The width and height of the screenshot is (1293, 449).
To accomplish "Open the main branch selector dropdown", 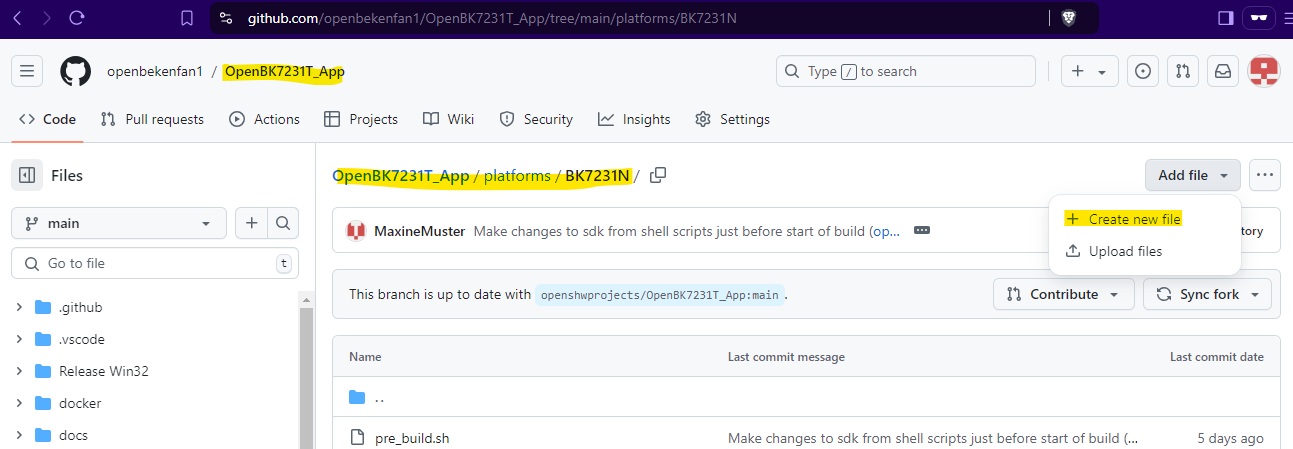I will point(119,223).
